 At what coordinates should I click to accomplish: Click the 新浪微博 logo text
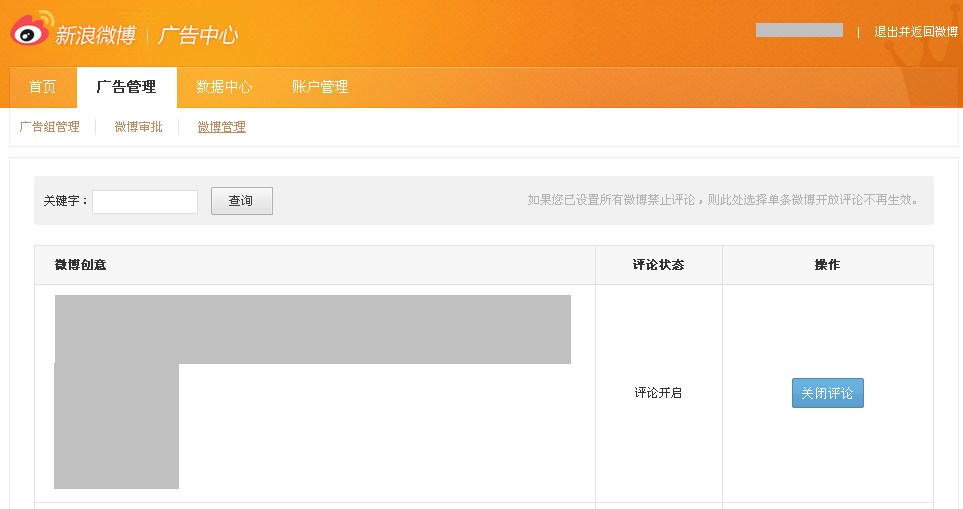tap(95, 35)
